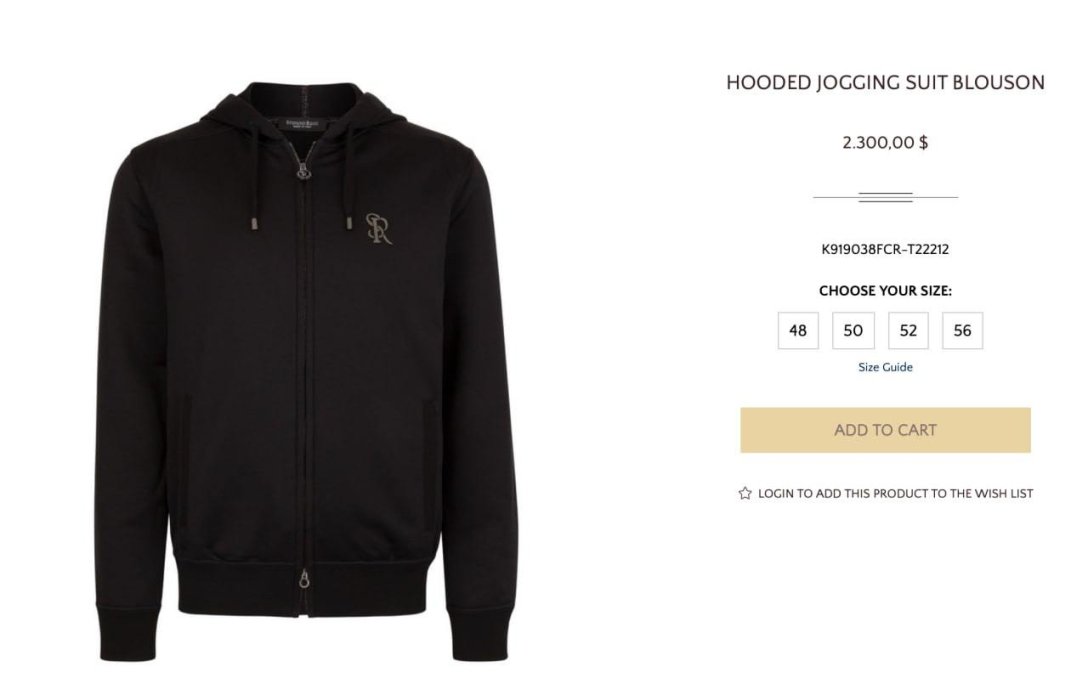
Task: Click Login to add product to wish list
Action: (895, 493)
